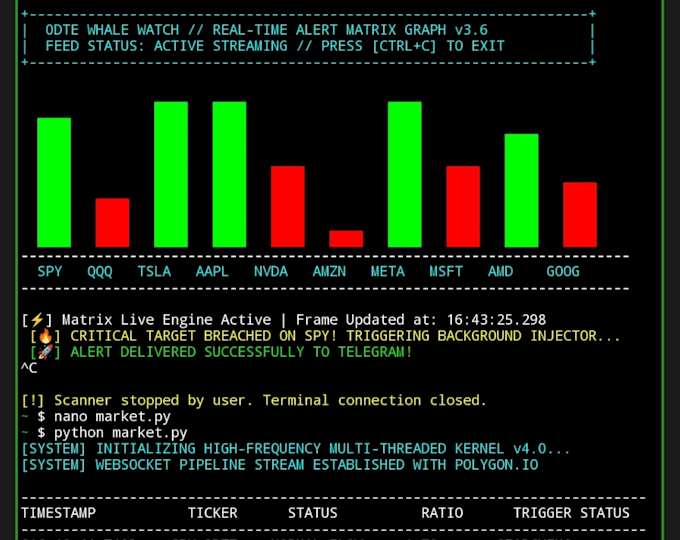This screenshot has height=540, width=680.
Task: Click the GOOG ticker label
Action: pos(563,272)
